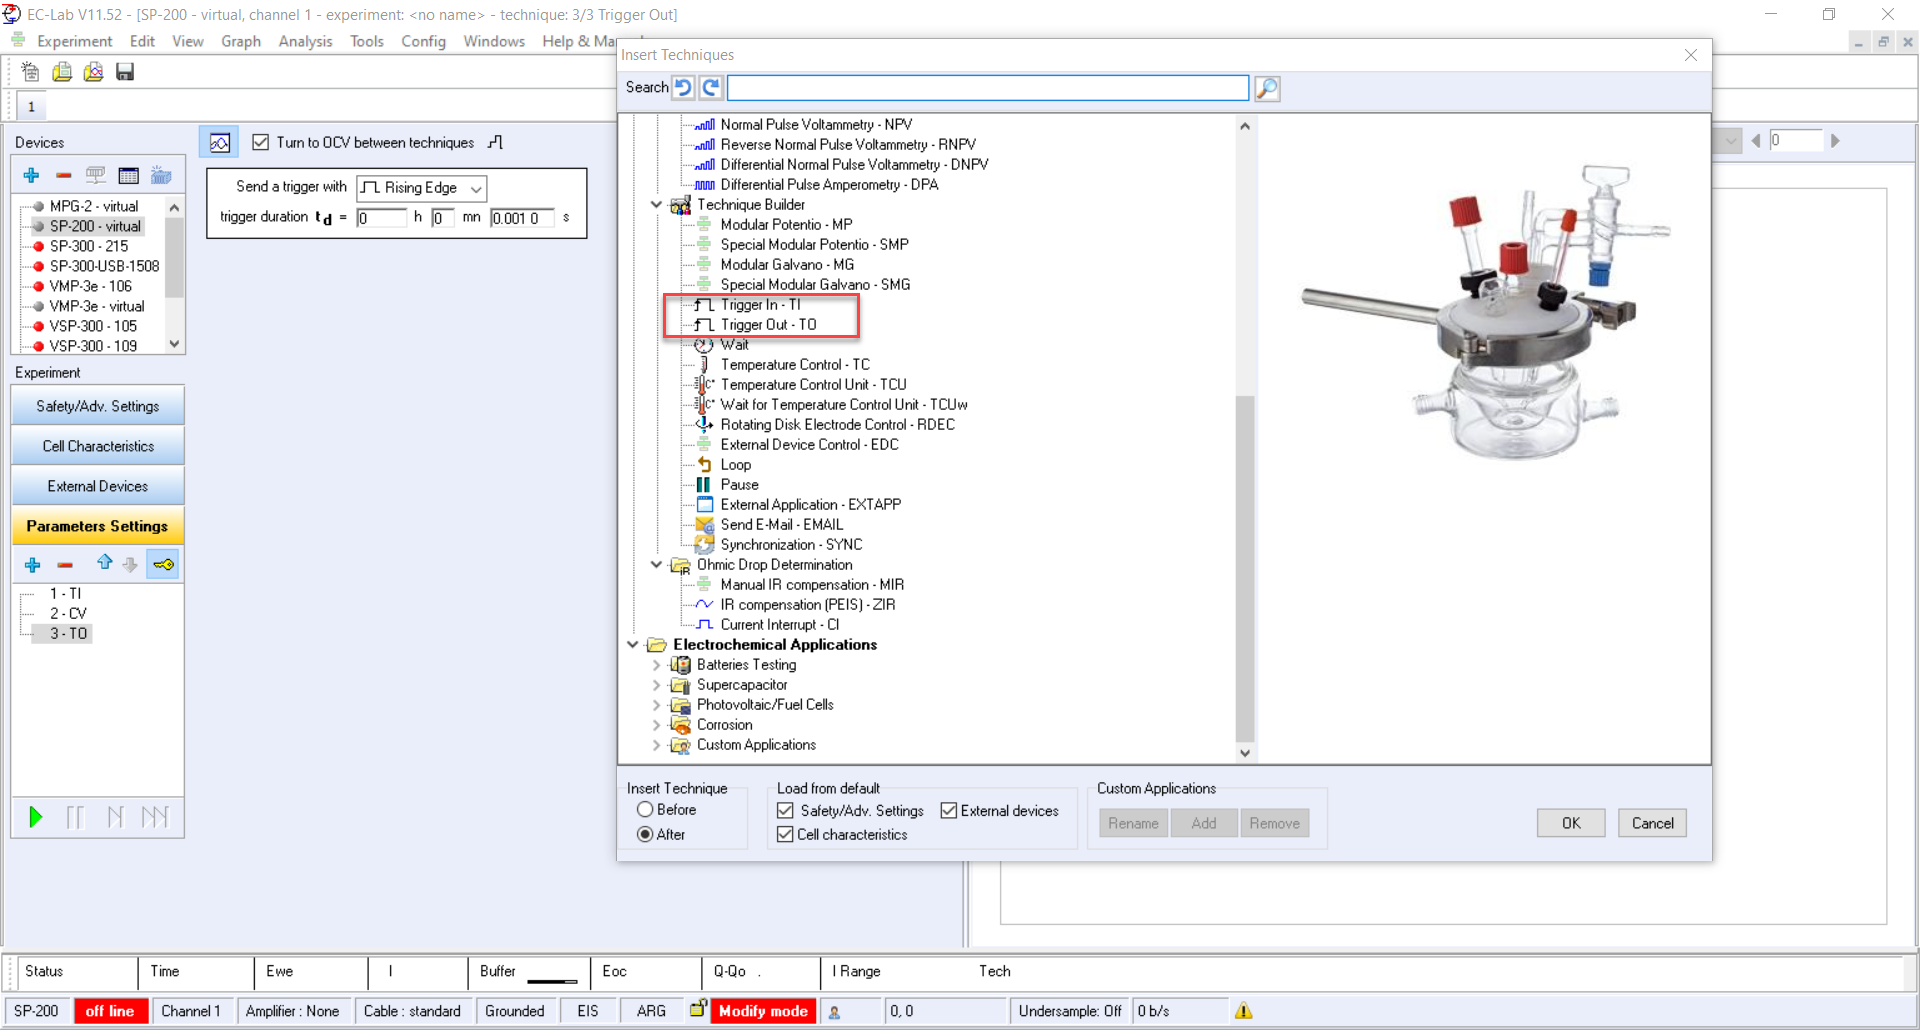This screenshot has width=1920, height=1030.
Task: Open the Rising Edge trigger dropdown
Action: pyautogui.click(x=421, y=188)
